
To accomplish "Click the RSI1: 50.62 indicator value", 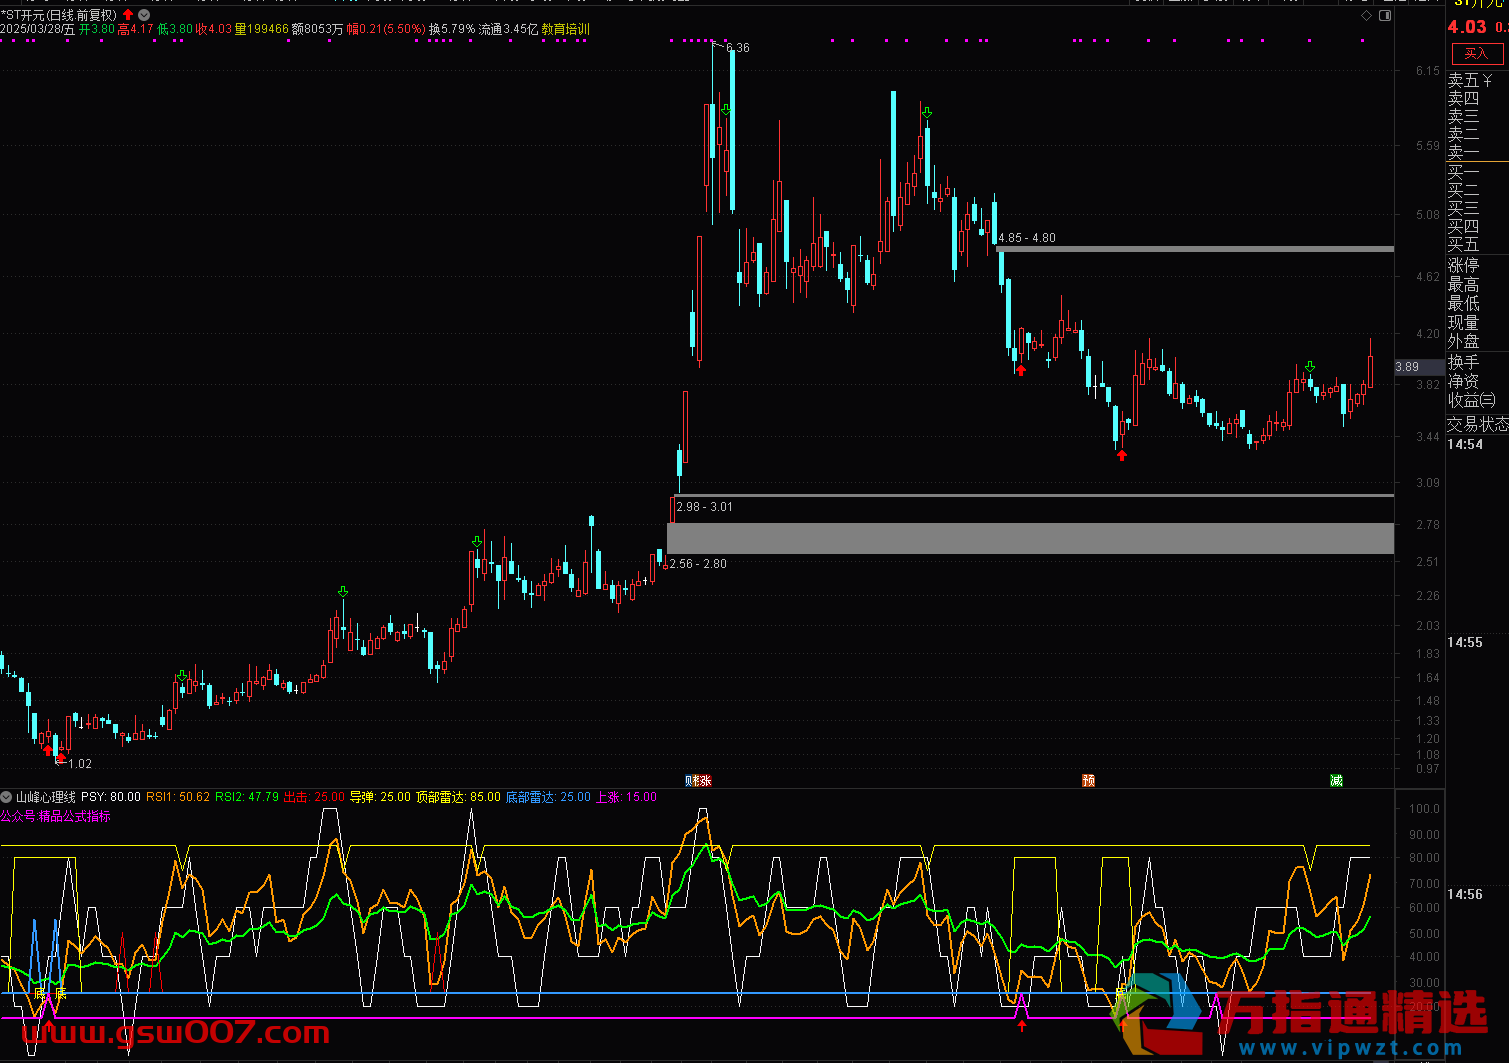I will click(178, 797).
